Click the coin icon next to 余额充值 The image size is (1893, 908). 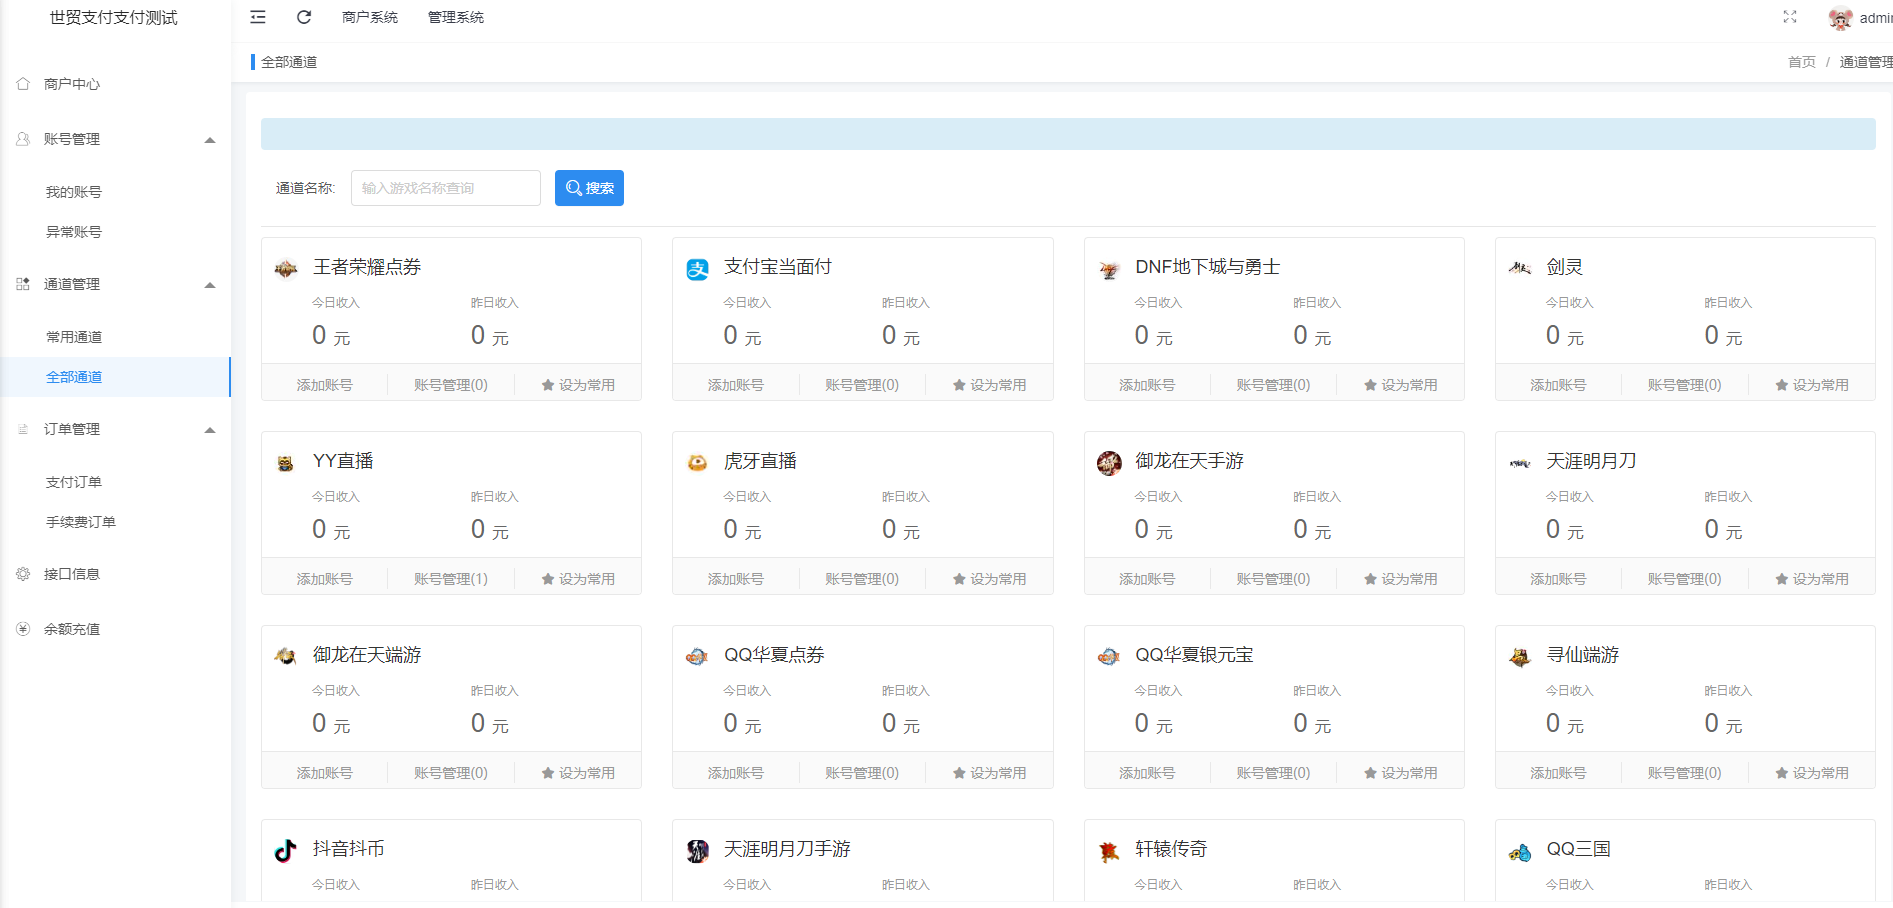22,628
